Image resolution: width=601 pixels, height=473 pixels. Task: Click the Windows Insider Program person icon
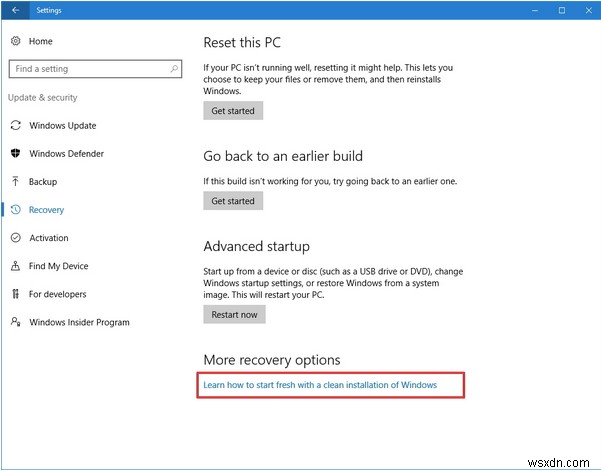[x=15, y=322]
